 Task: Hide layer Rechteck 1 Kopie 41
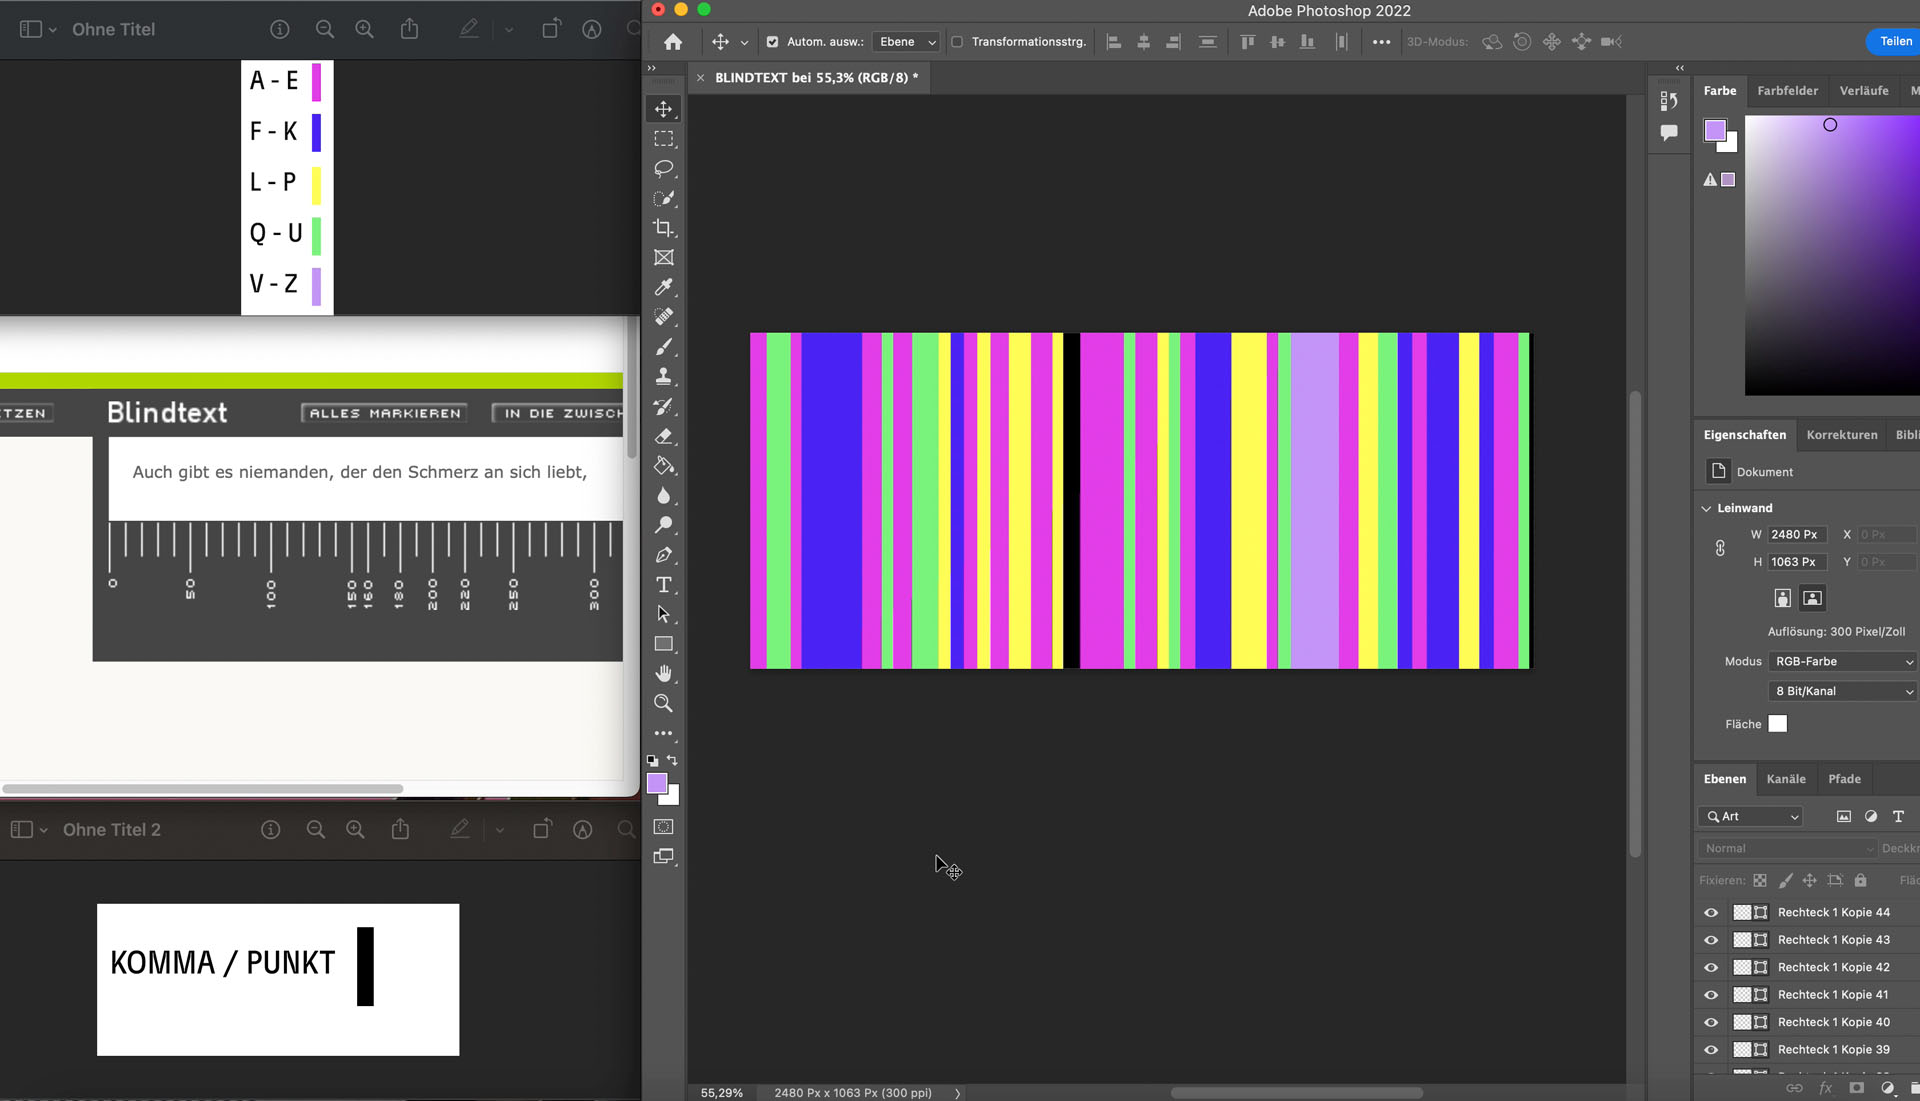(x=1711, y=995)
